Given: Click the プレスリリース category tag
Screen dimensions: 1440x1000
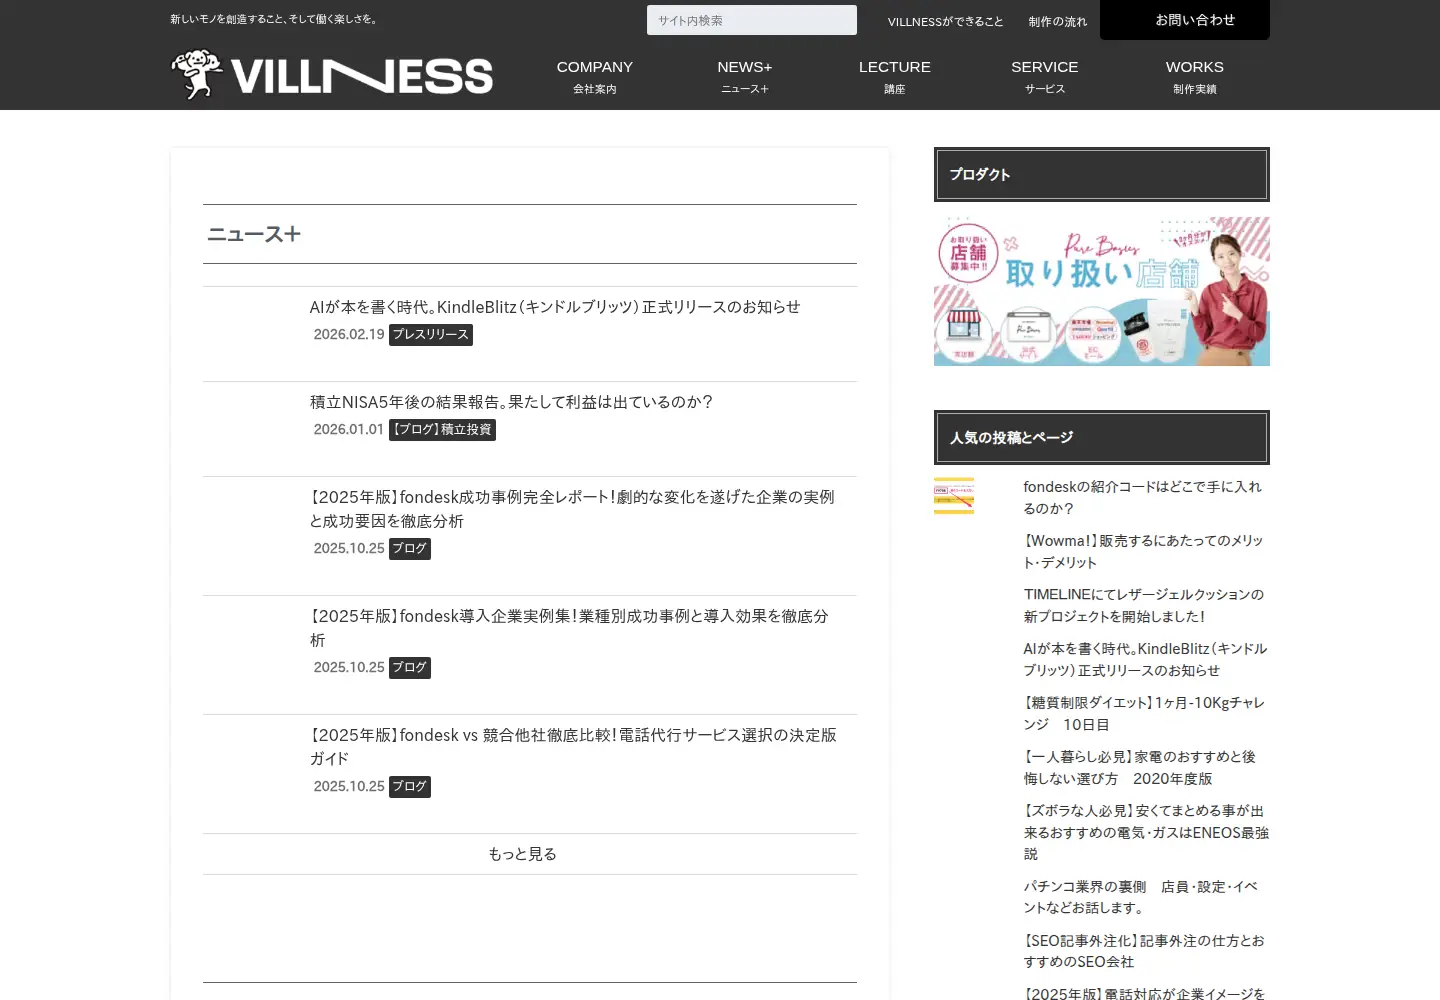Looking at the screenshot, I should [431, 335].
